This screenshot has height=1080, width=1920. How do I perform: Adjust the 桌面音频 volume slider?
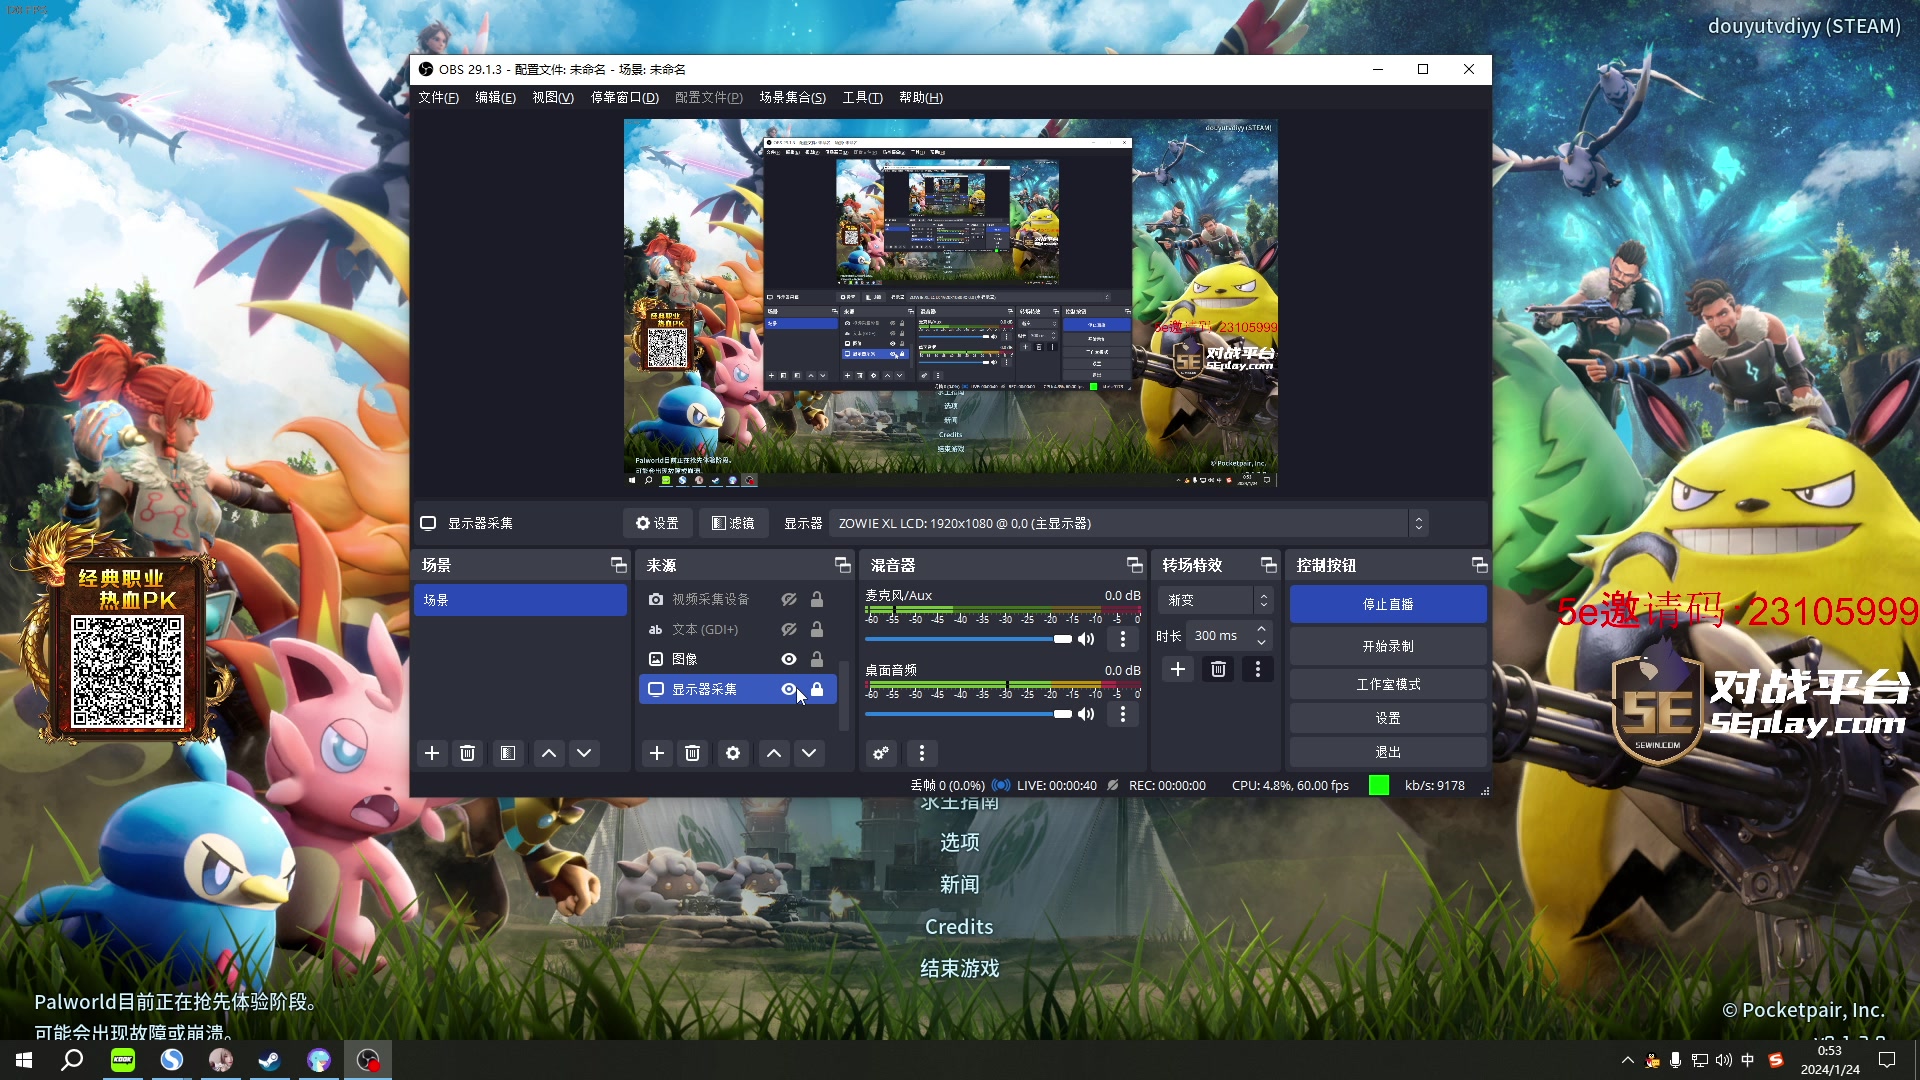[x=968, y=714]
